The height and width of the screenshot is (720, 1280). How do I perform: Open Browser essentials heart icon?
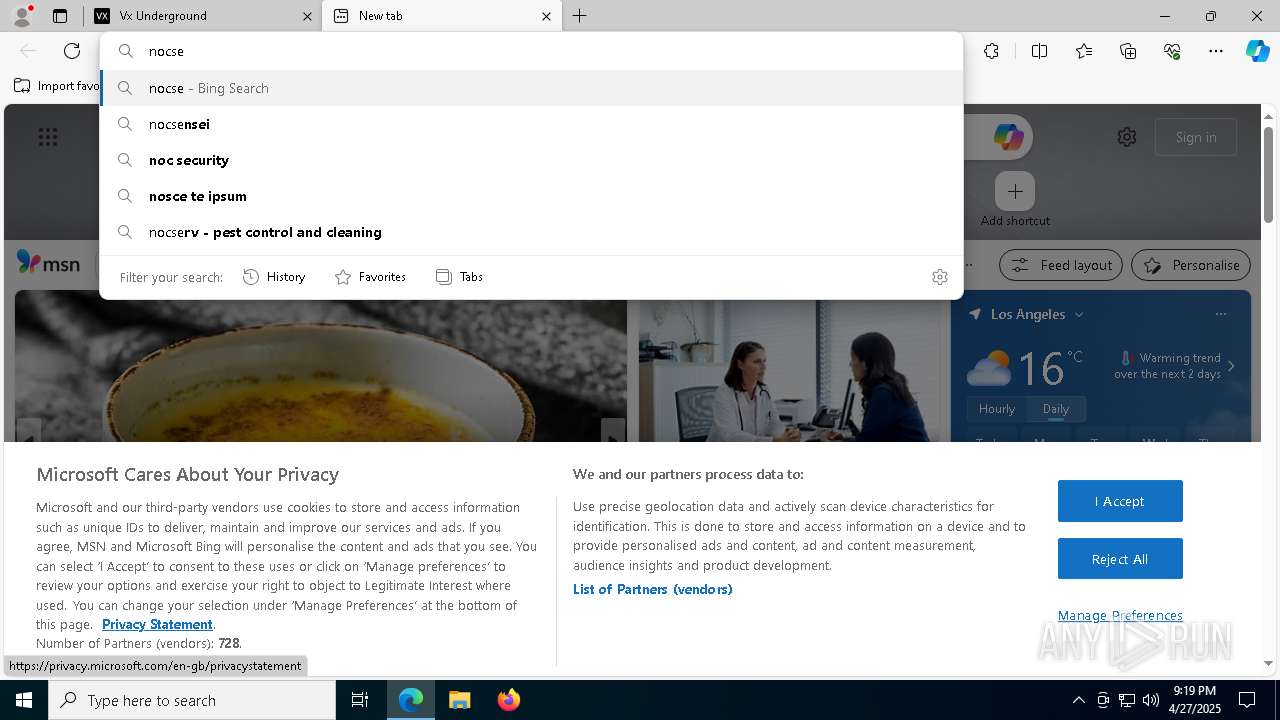pyautogui.click(x=1172, y=51)
